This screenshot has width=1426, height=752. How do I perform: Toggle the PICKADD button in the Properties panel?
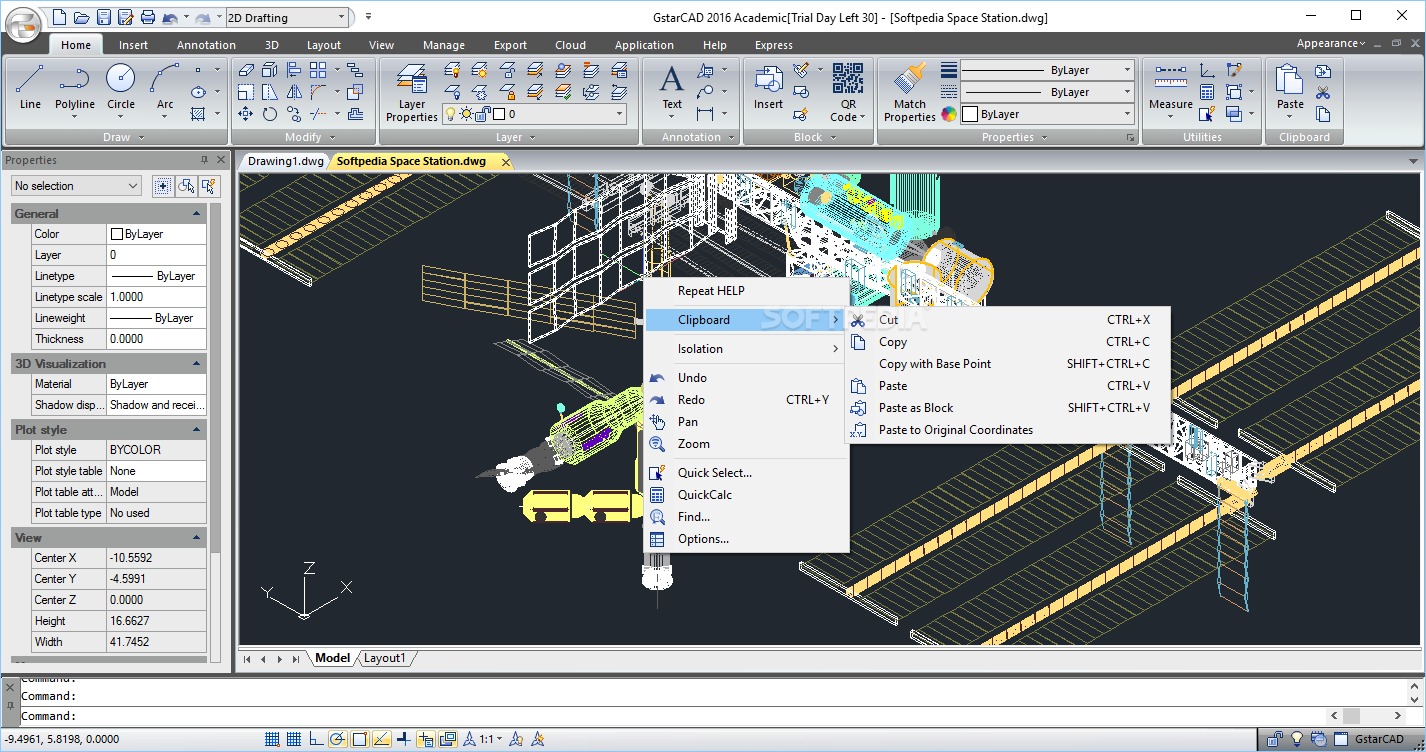coord(162,186)
